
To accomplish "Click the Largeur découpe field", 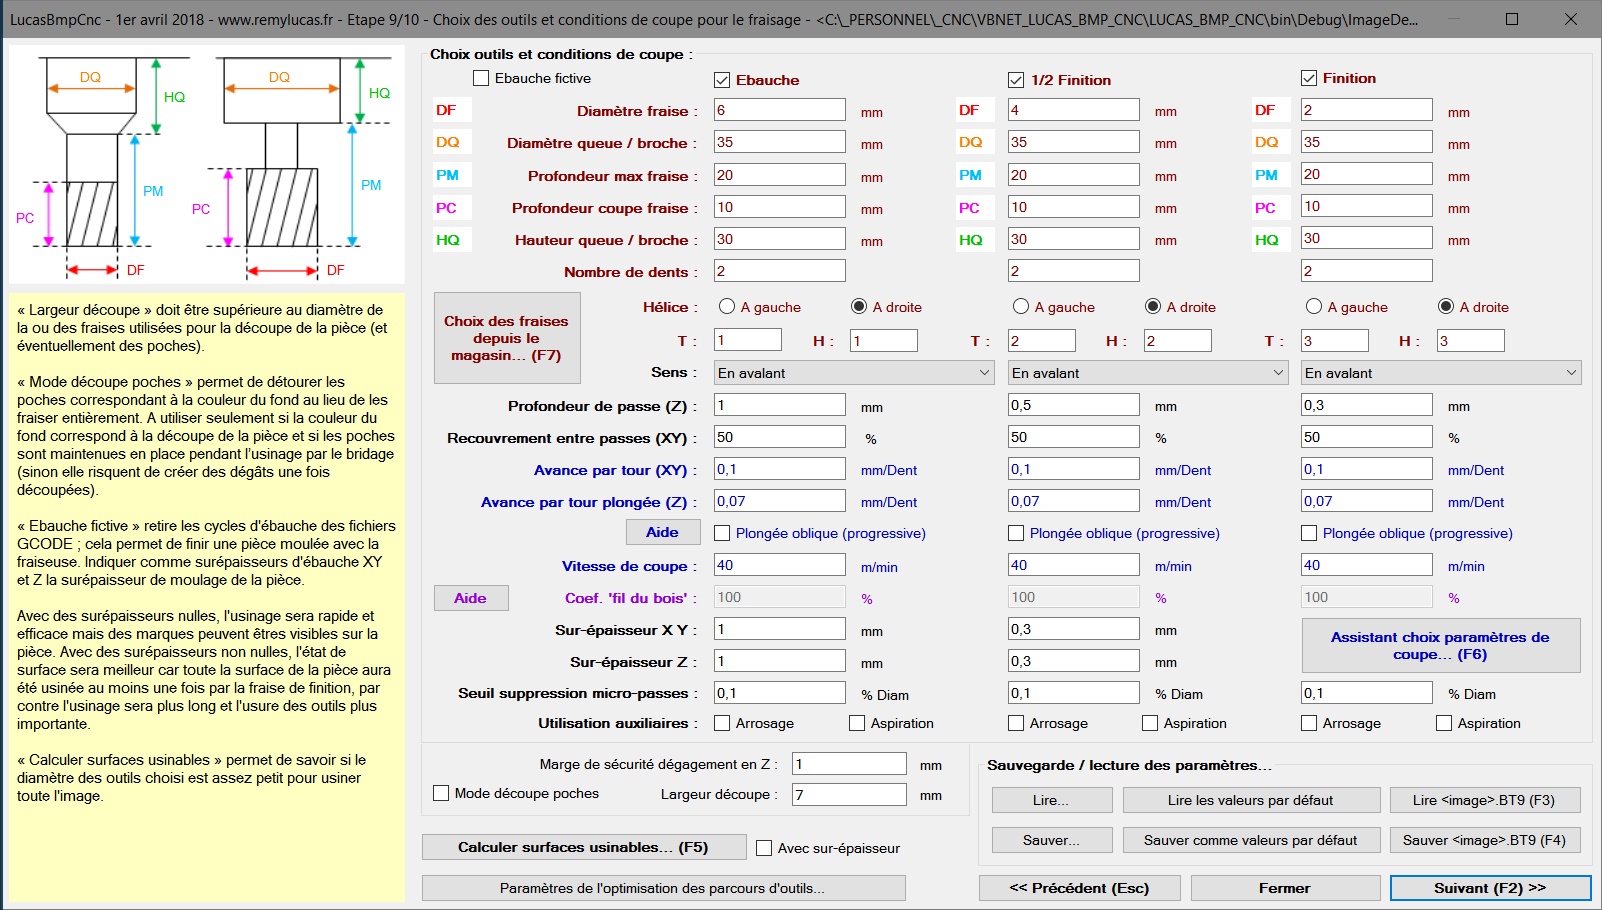I will [849, 794].
